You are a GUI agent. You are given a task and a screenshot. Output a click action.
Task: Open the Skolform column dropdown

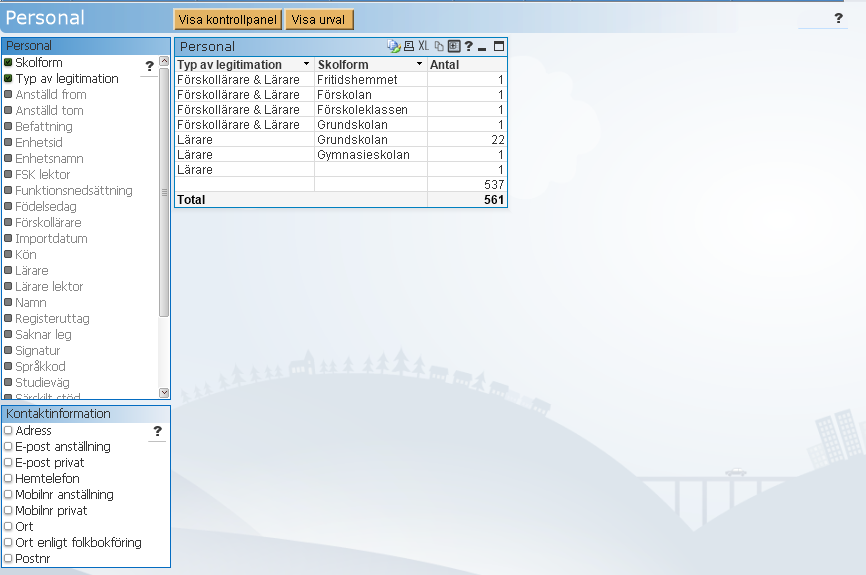pos(420,64)
